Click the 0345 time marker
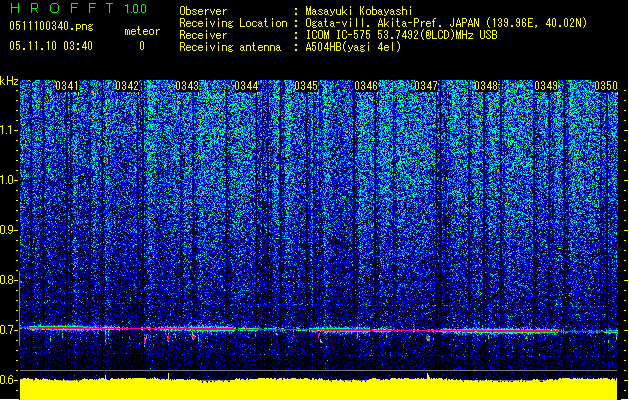The image size is (629, 400). 306,86
